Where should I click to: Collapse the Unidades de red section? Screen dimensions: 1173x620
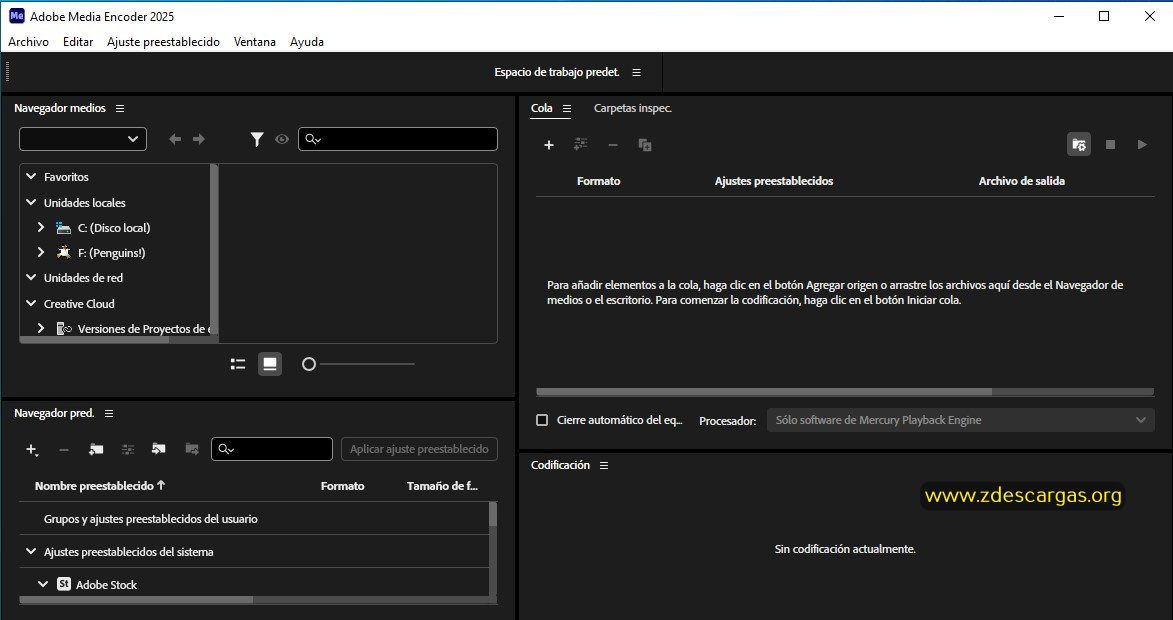click(31, 277)
